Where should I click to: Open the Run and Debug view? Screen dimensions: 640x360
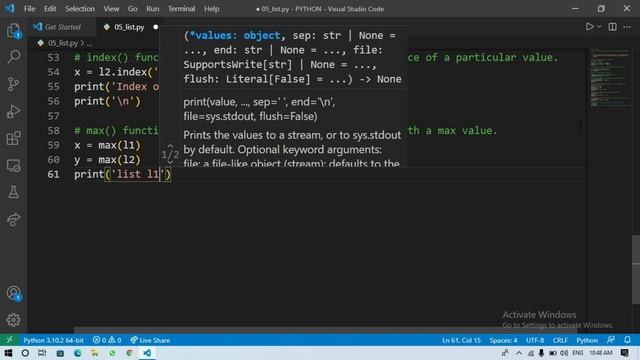(13, 111)
